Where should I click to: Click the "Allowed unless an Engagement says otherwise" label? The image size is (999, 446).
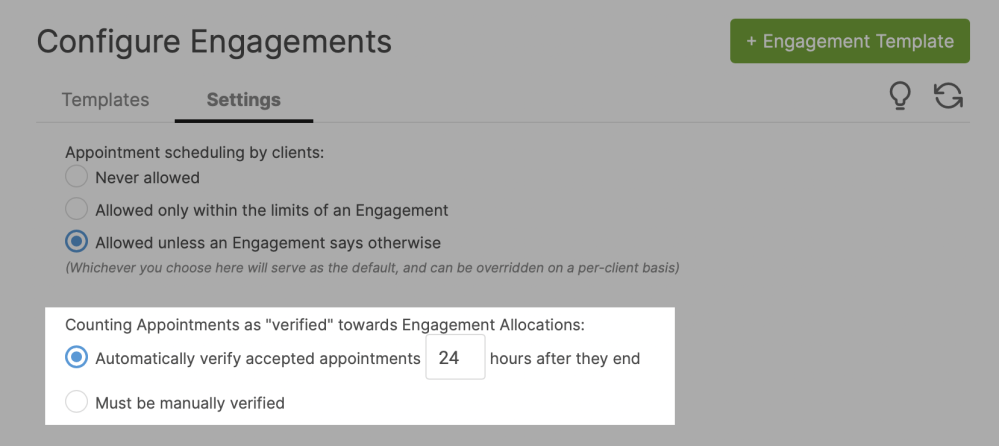[x=267, y=242]
